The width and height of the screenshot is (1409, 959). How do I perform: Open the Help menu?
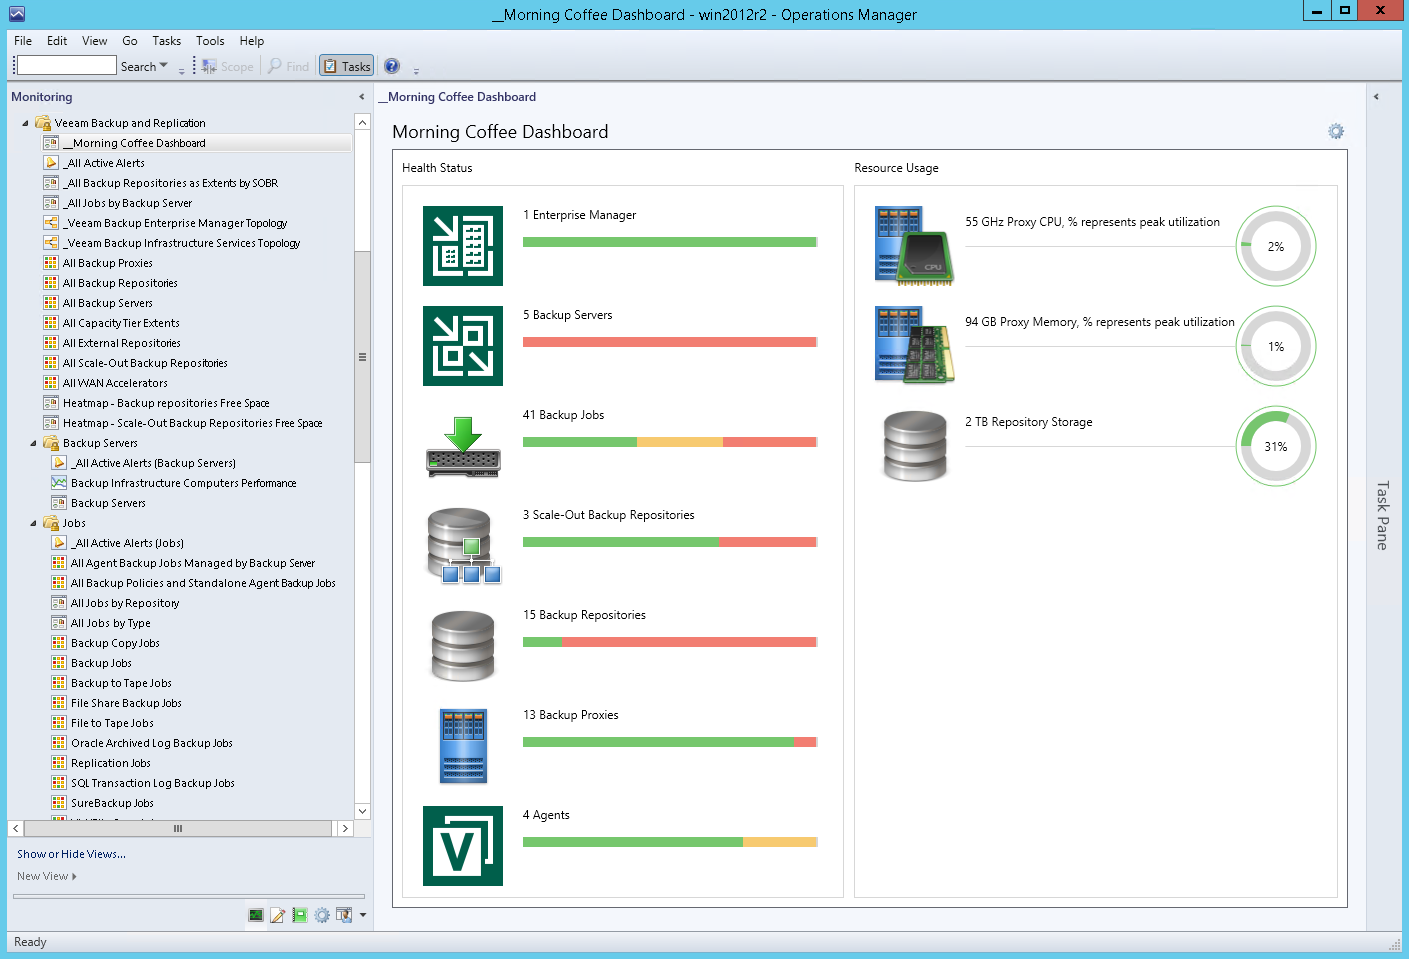tap(252, 41)
